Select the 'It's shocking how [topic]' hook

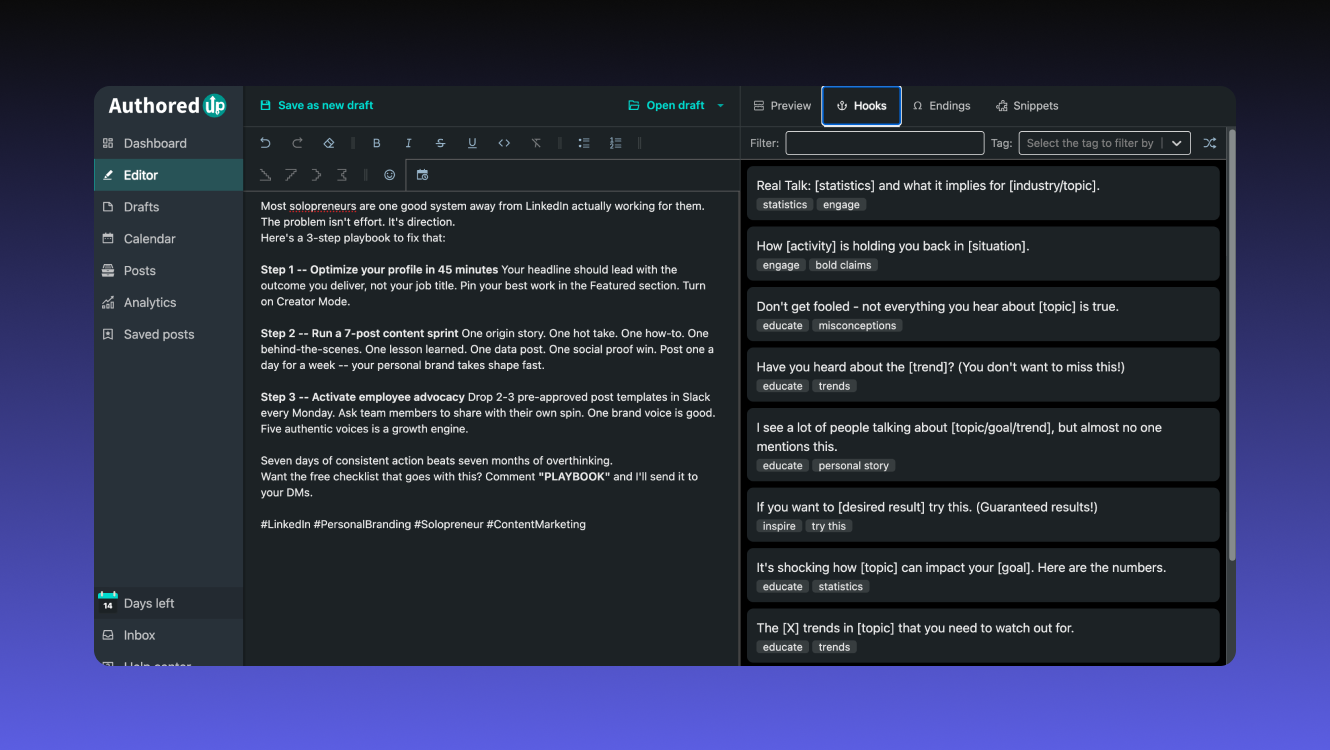click(x=983, y=575)
